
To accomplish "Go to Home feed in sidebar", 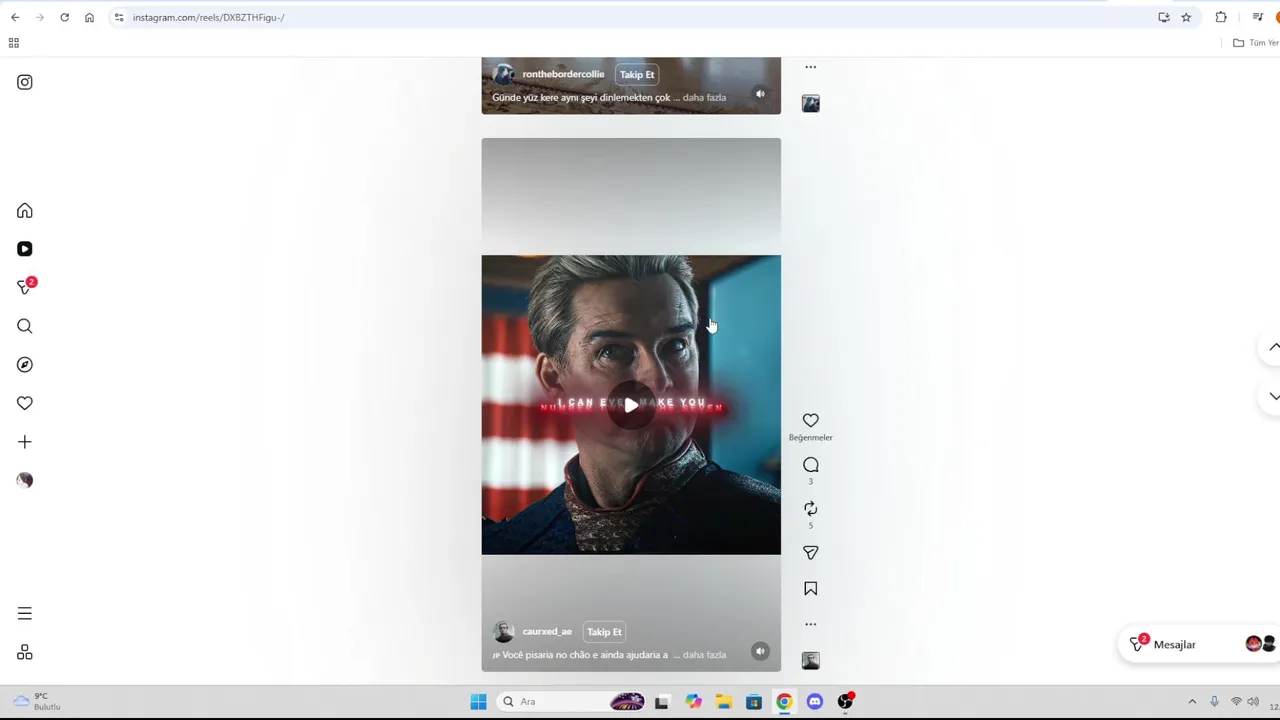I will pyautogui.click(x=25, y=211).
